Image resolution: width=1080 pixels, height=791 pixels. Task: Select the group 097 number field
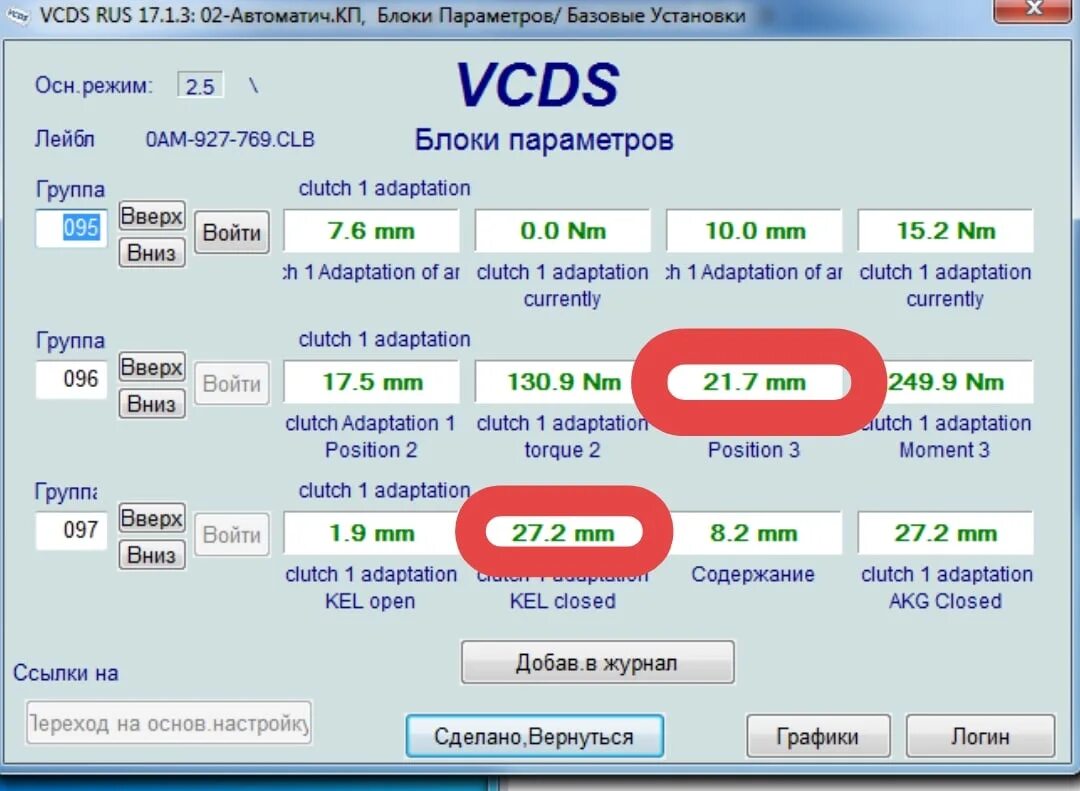[x=72, y=531]
